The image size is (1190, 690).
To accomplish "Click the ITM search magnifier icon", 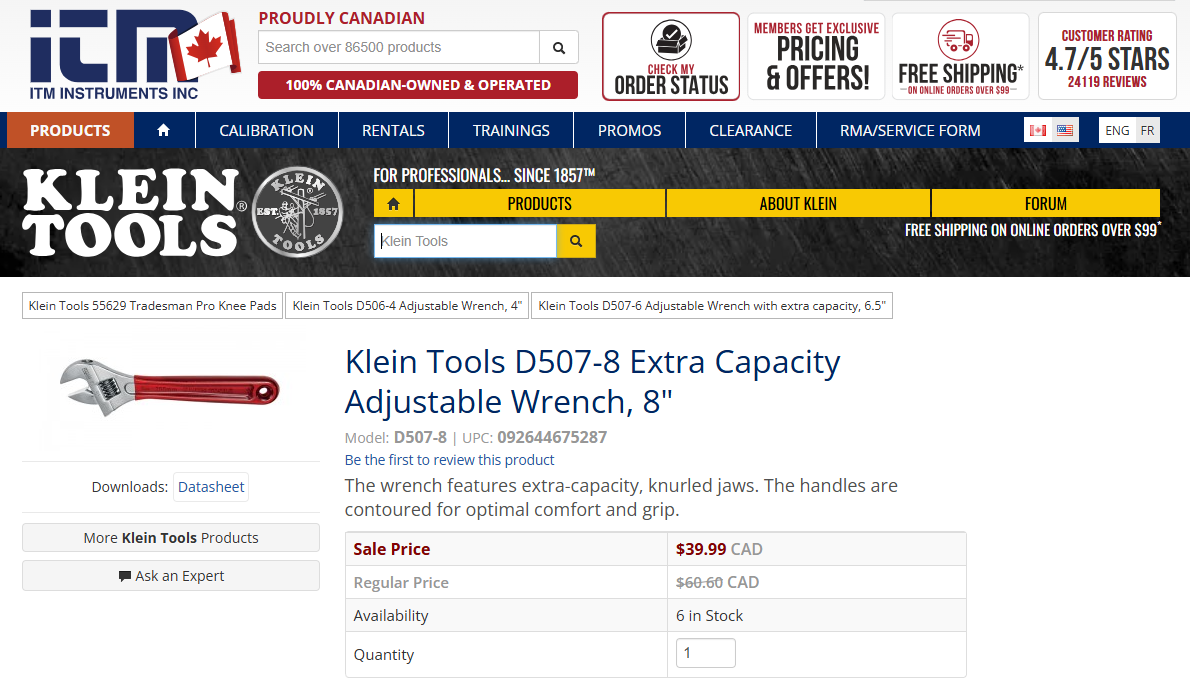I will pyautogui.click(x=558, y=46).
